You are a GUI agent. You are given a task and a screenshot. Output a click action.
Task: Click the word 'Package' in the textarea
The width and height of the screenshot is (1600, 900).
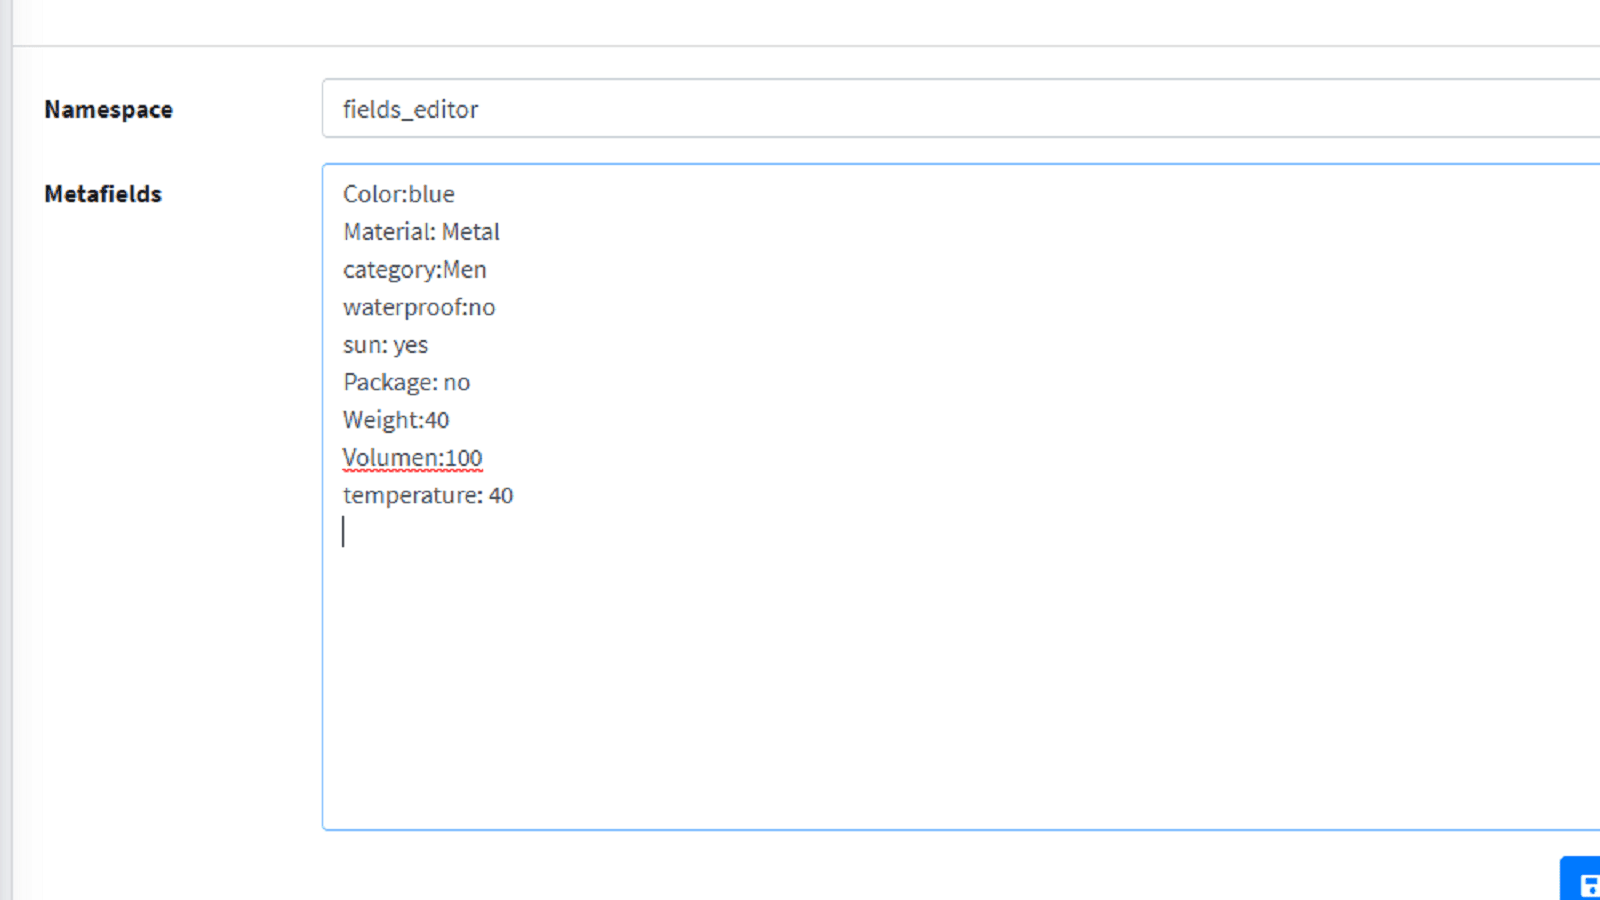[x=388, y=383]
